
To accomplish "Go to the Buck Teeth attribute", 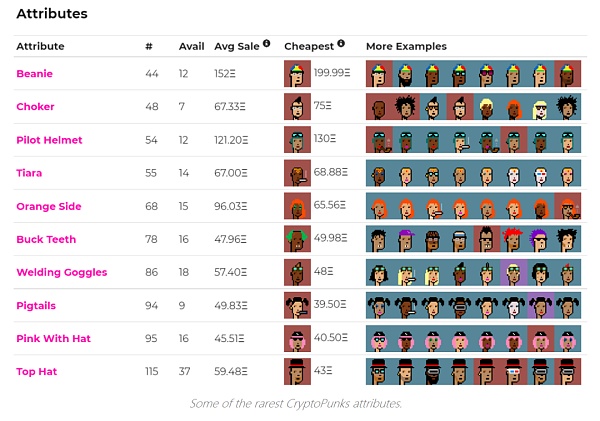I will (x=46, y=239).
